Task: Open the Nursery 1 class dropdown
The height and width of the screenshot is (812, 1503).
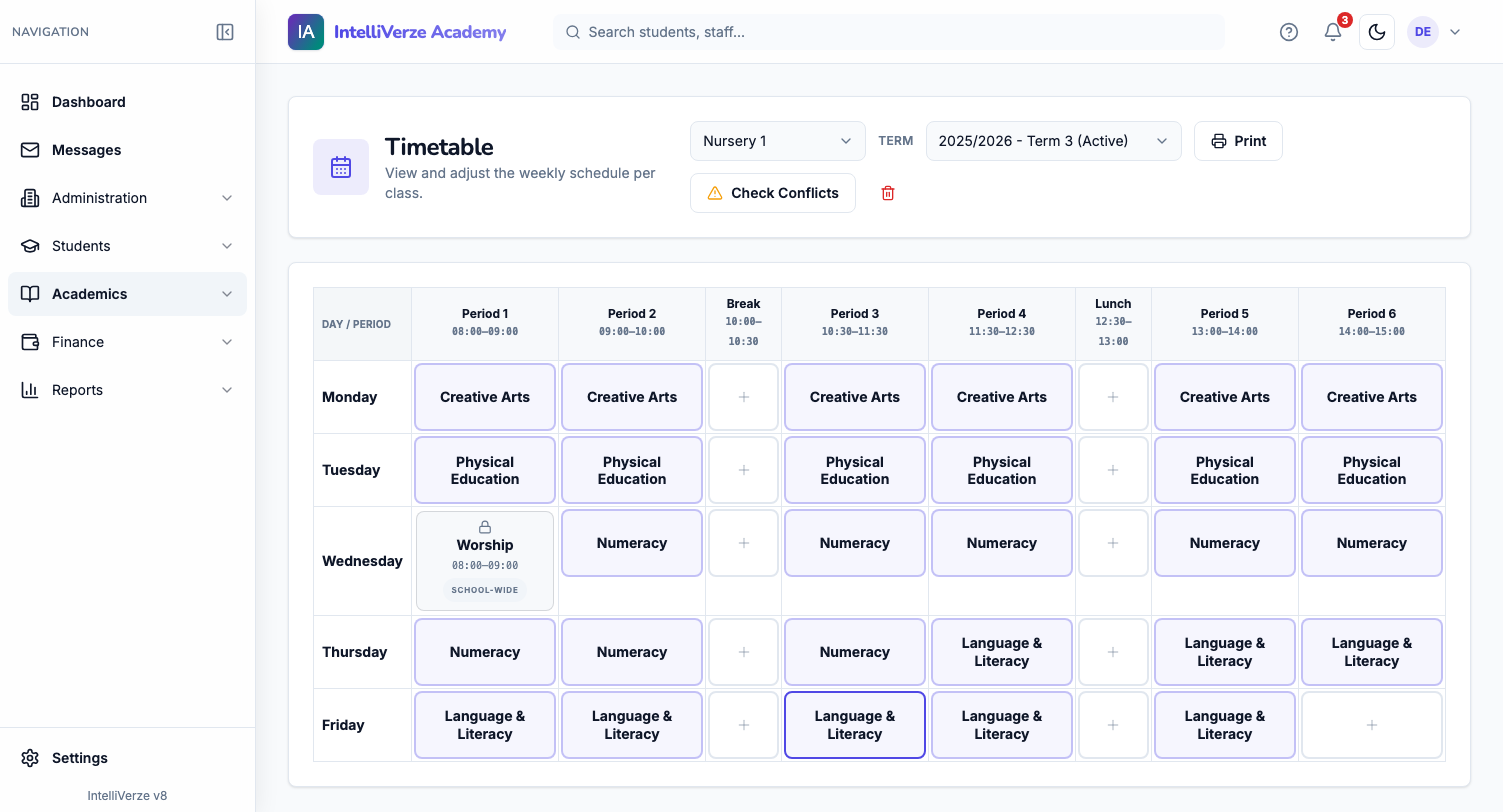Action: [x=778, y=141]
